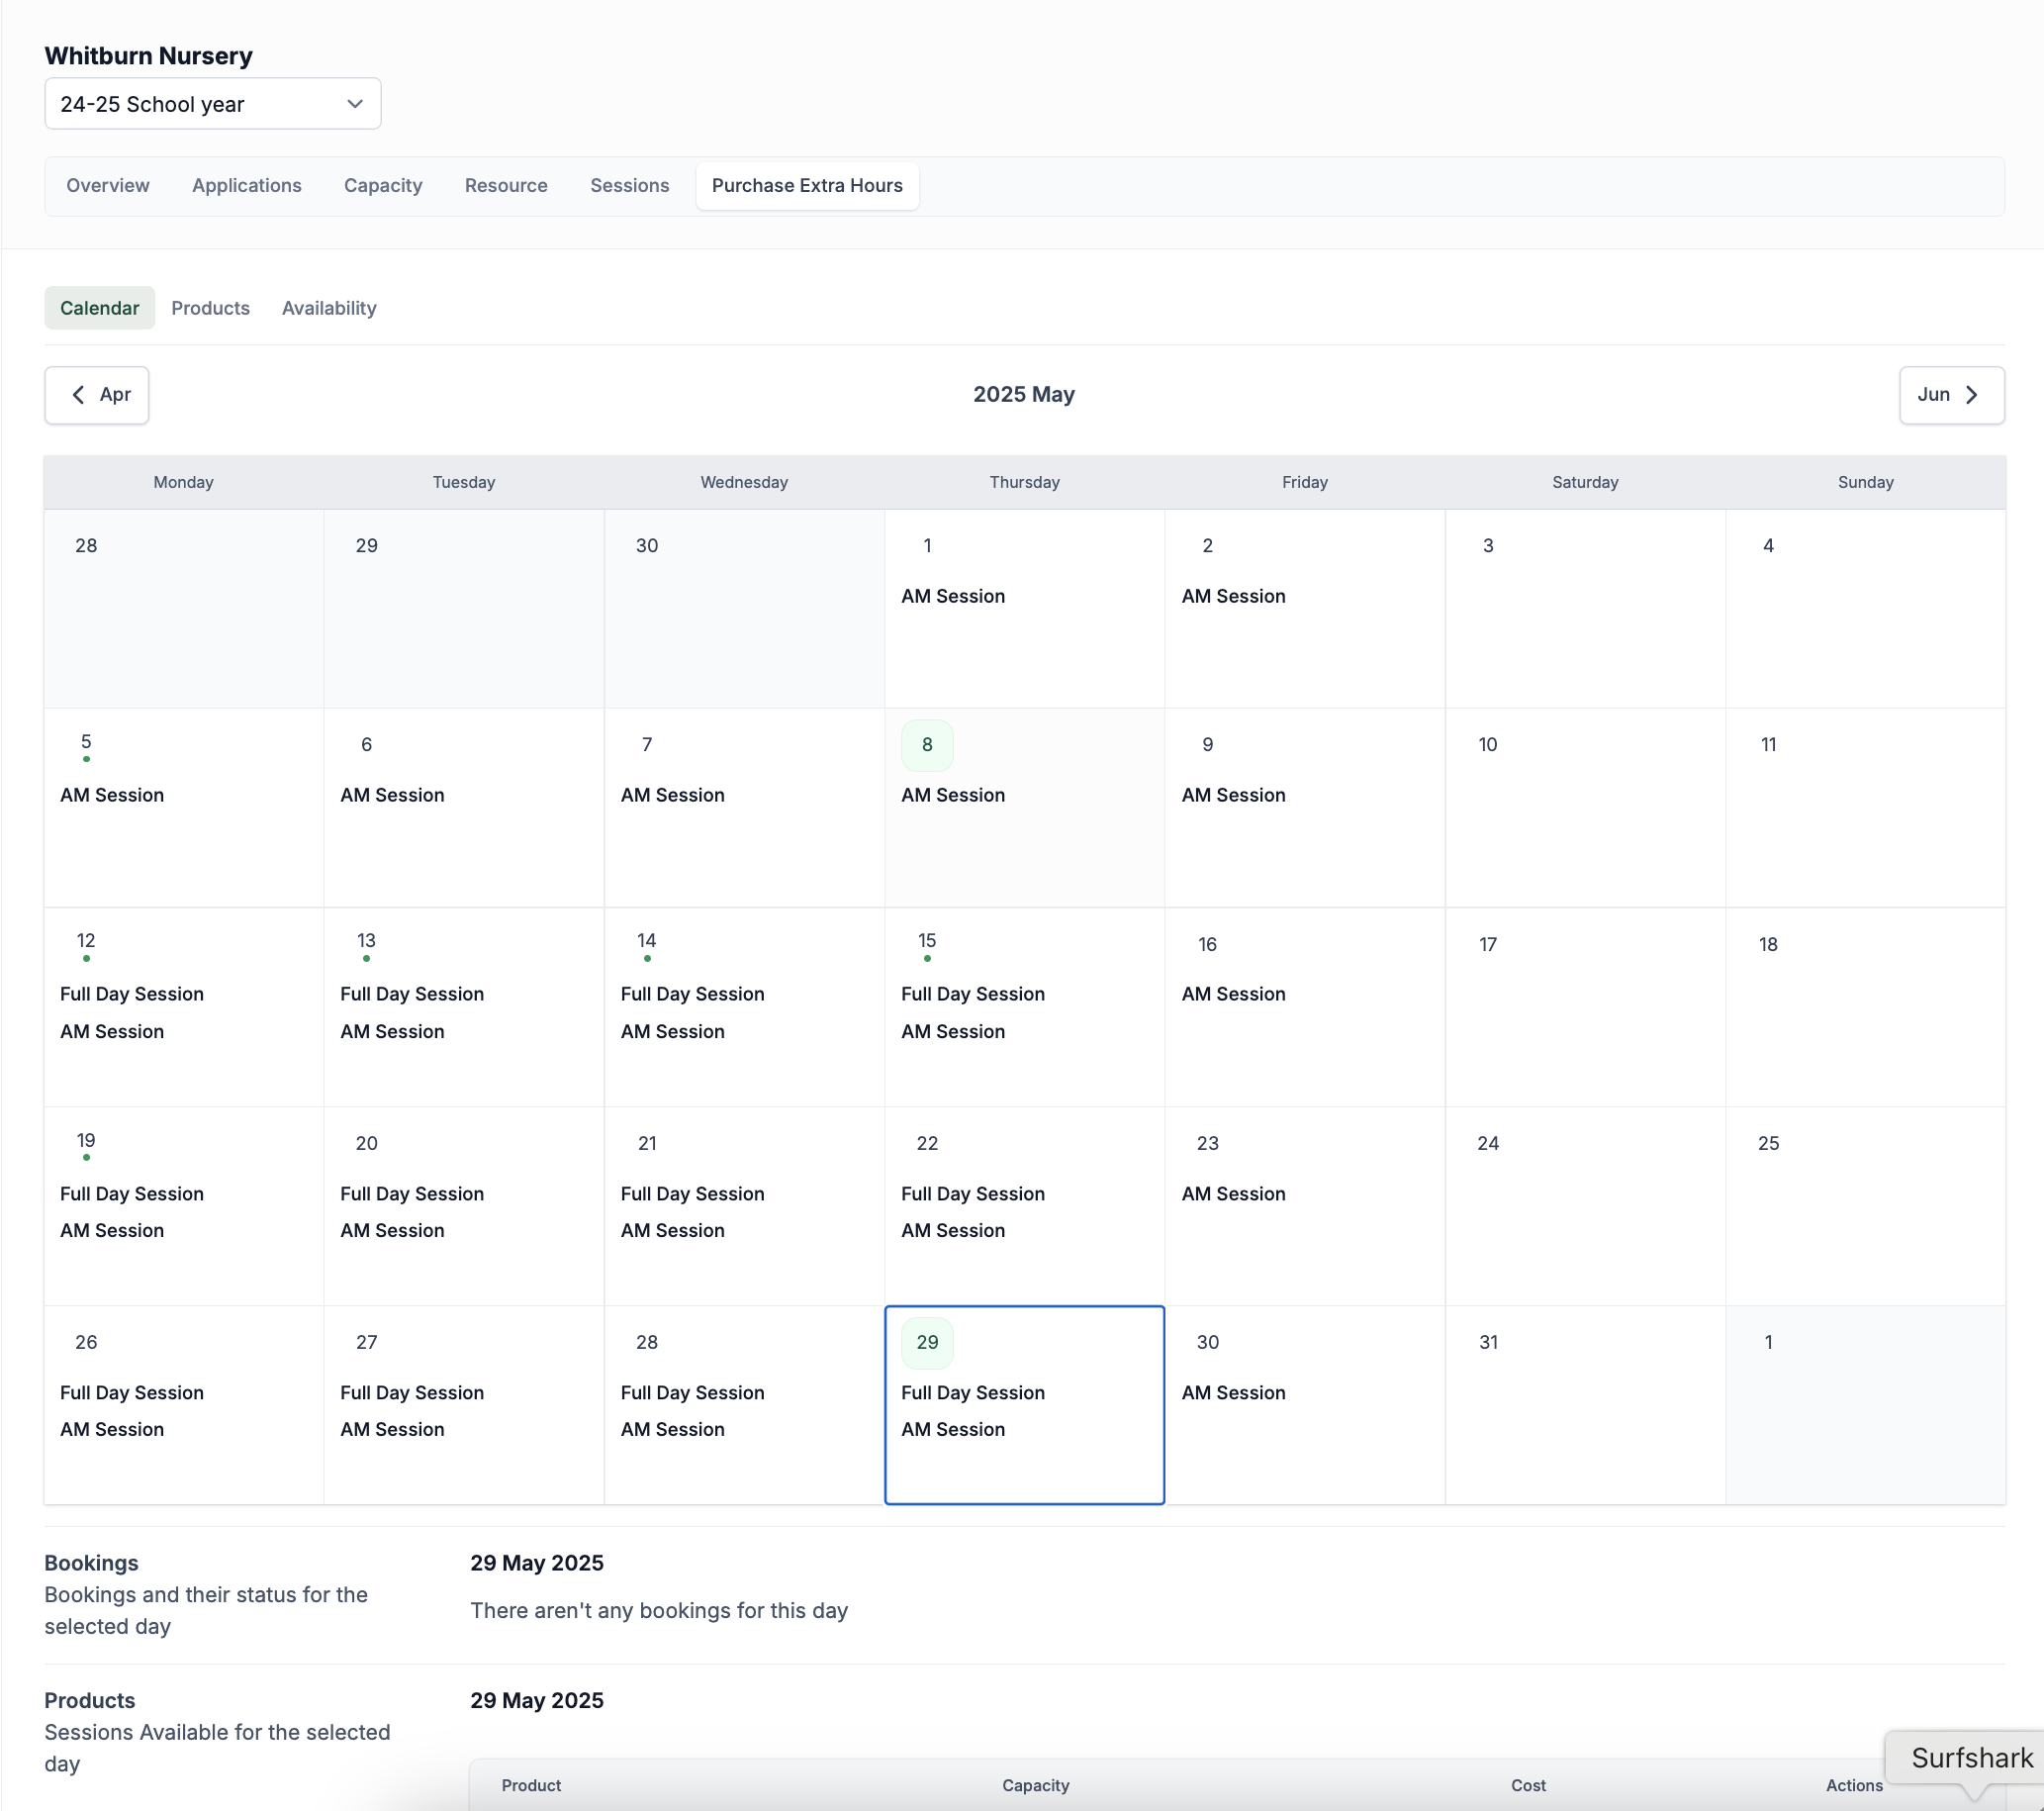Switch to the Availability sub-tab
The height and width of the screenshot is (1811, 2044).
[329, 308]
